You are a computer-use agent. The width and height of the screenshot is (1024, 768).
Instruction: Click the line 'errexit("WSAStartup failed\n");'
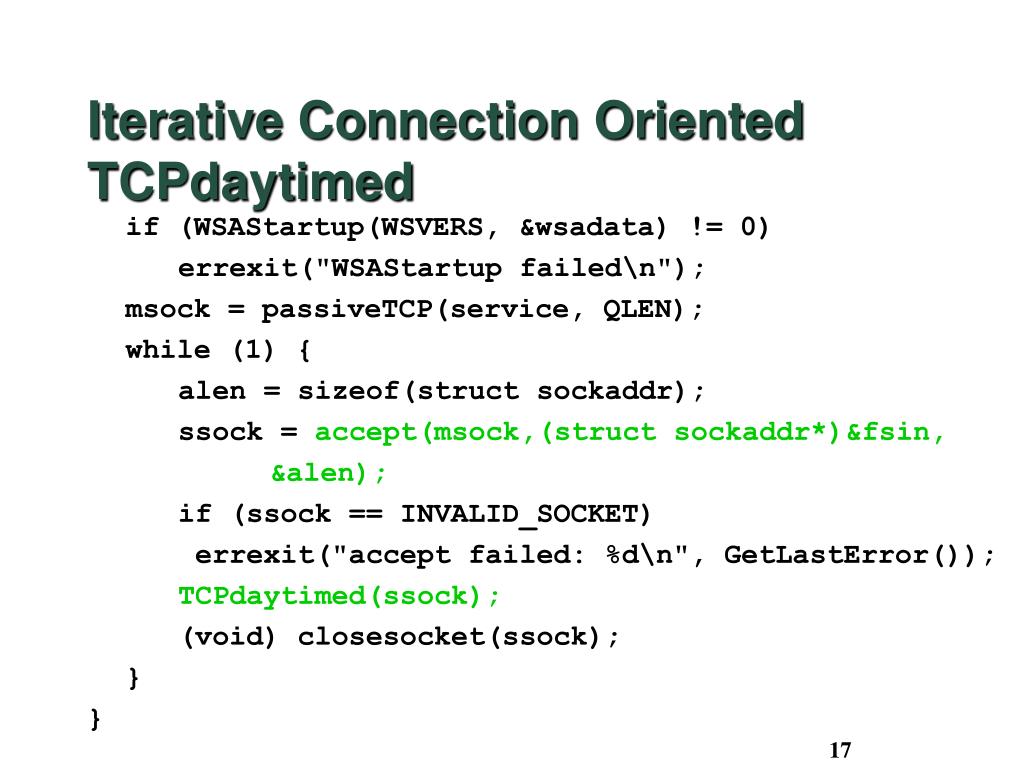pos(441,268)
